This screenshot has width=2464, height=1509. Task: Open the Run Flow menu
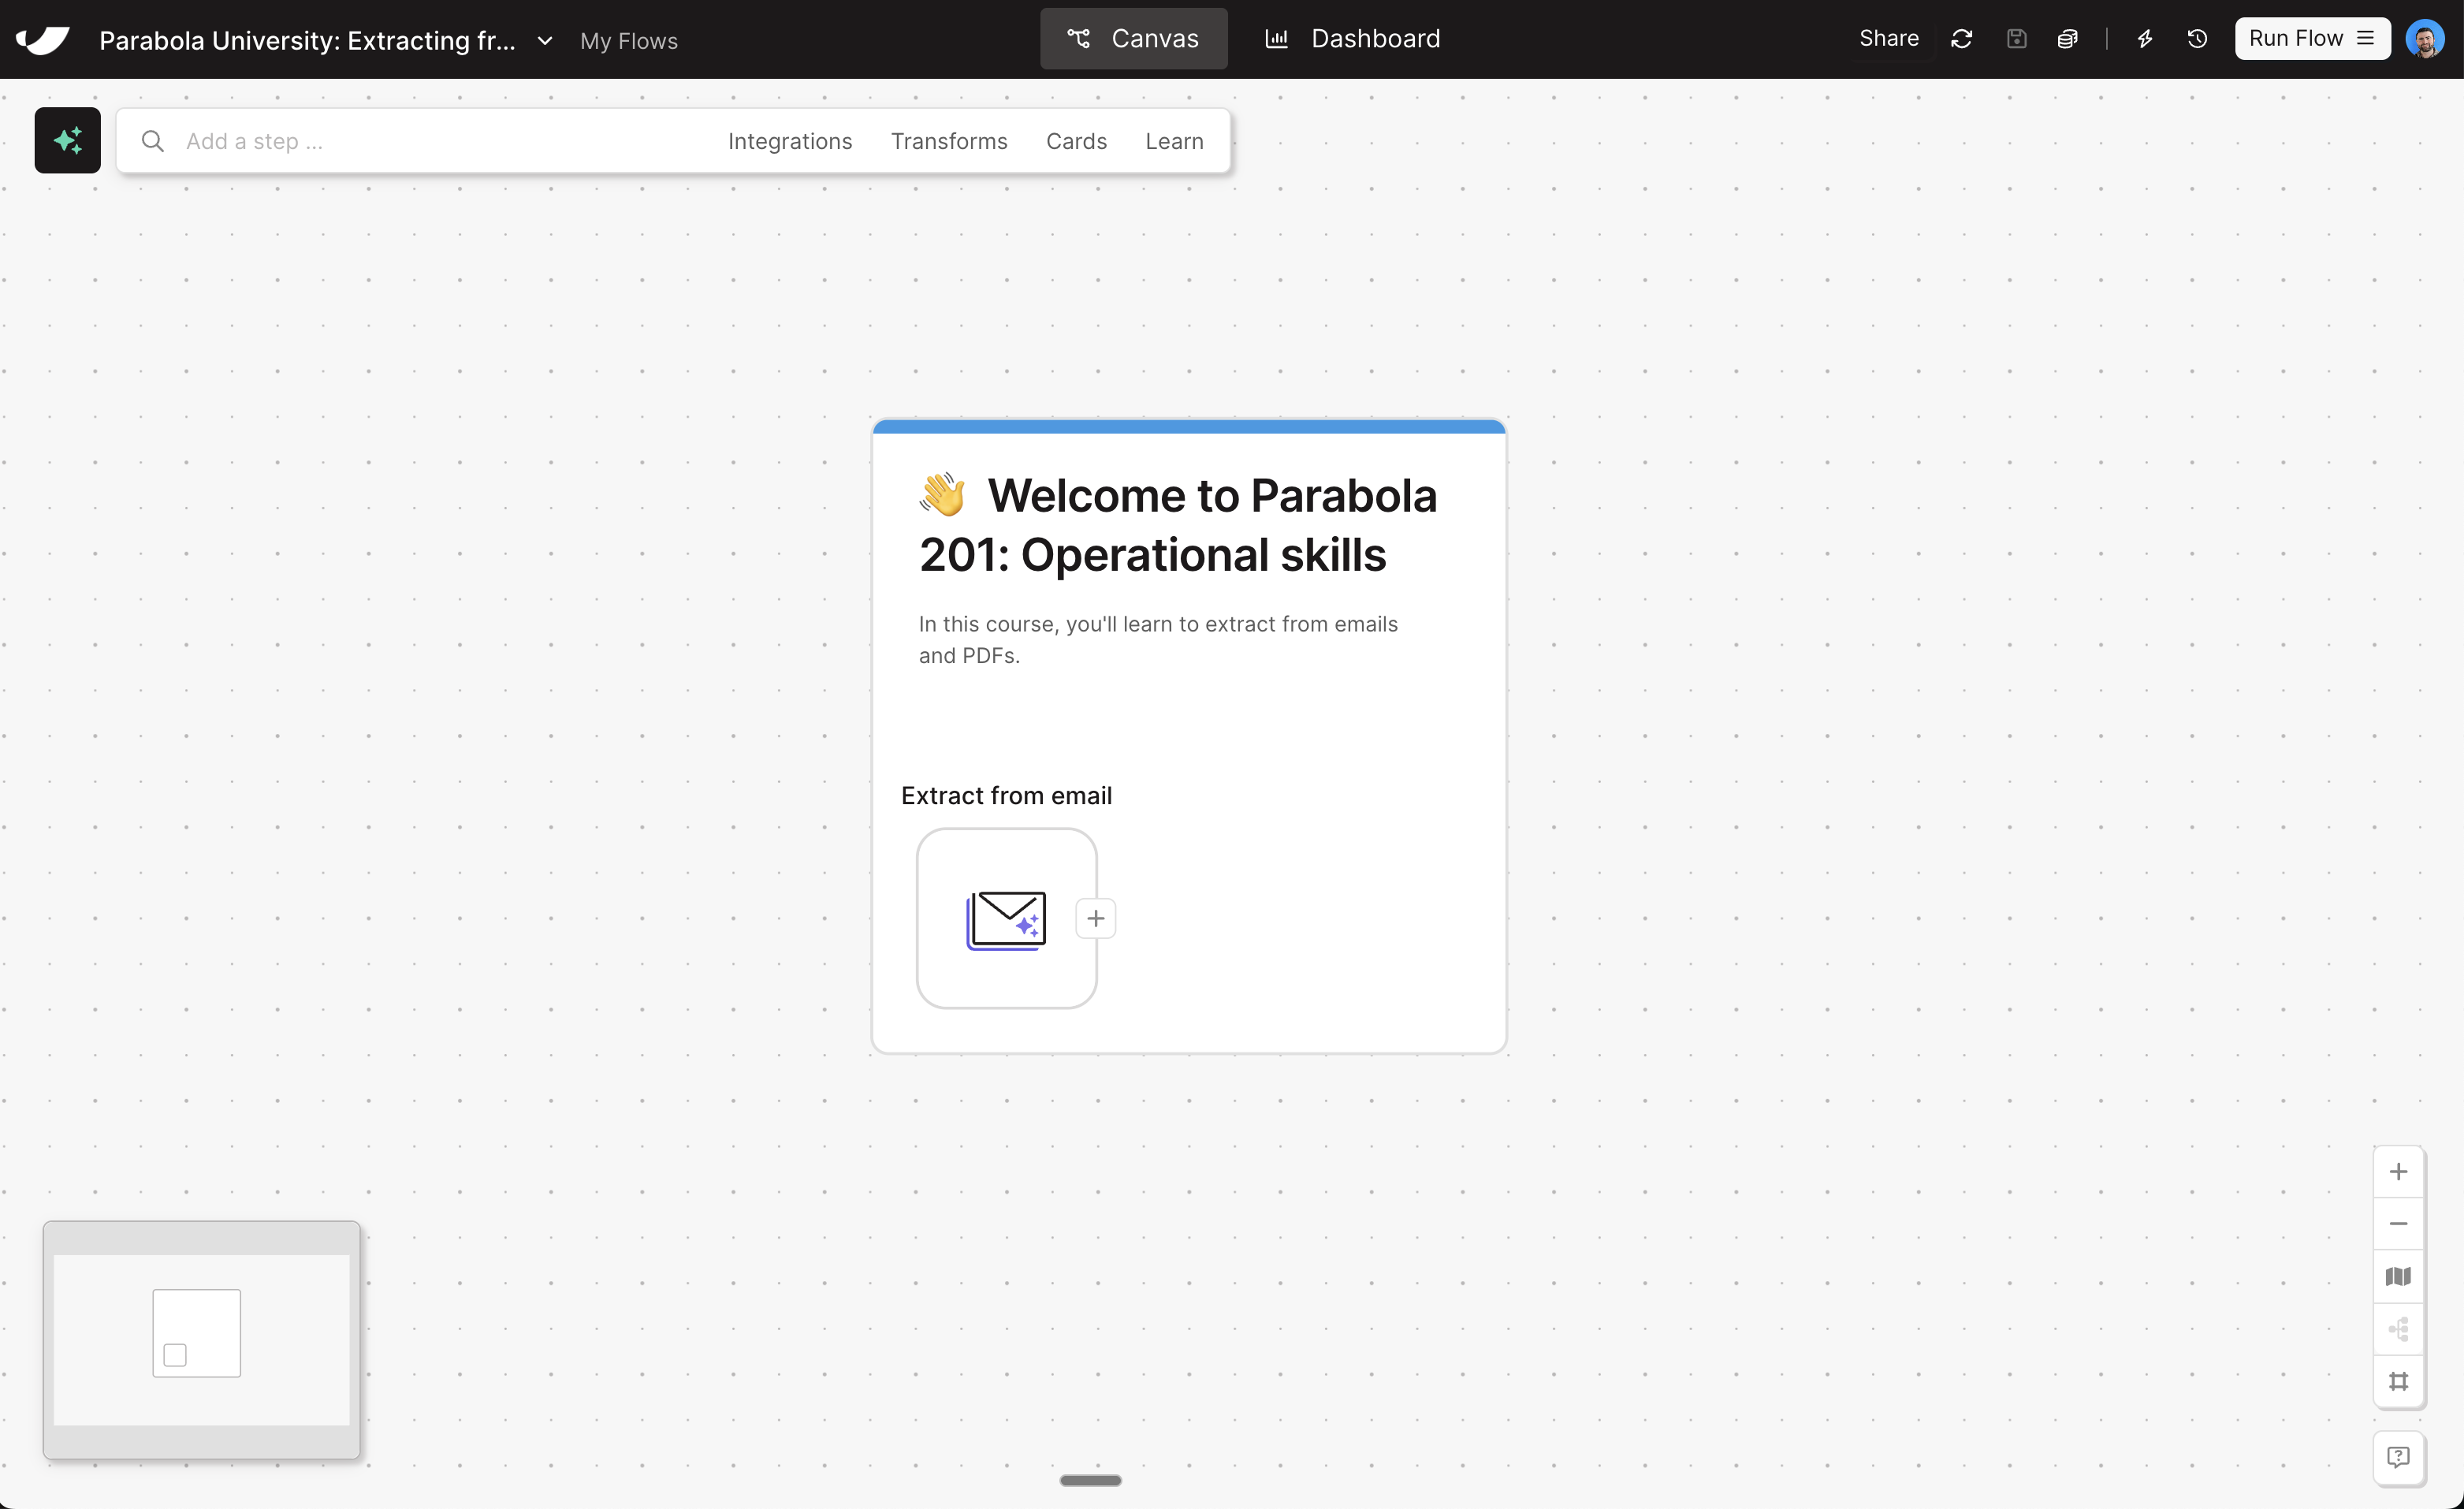(x=2311, y=39)
